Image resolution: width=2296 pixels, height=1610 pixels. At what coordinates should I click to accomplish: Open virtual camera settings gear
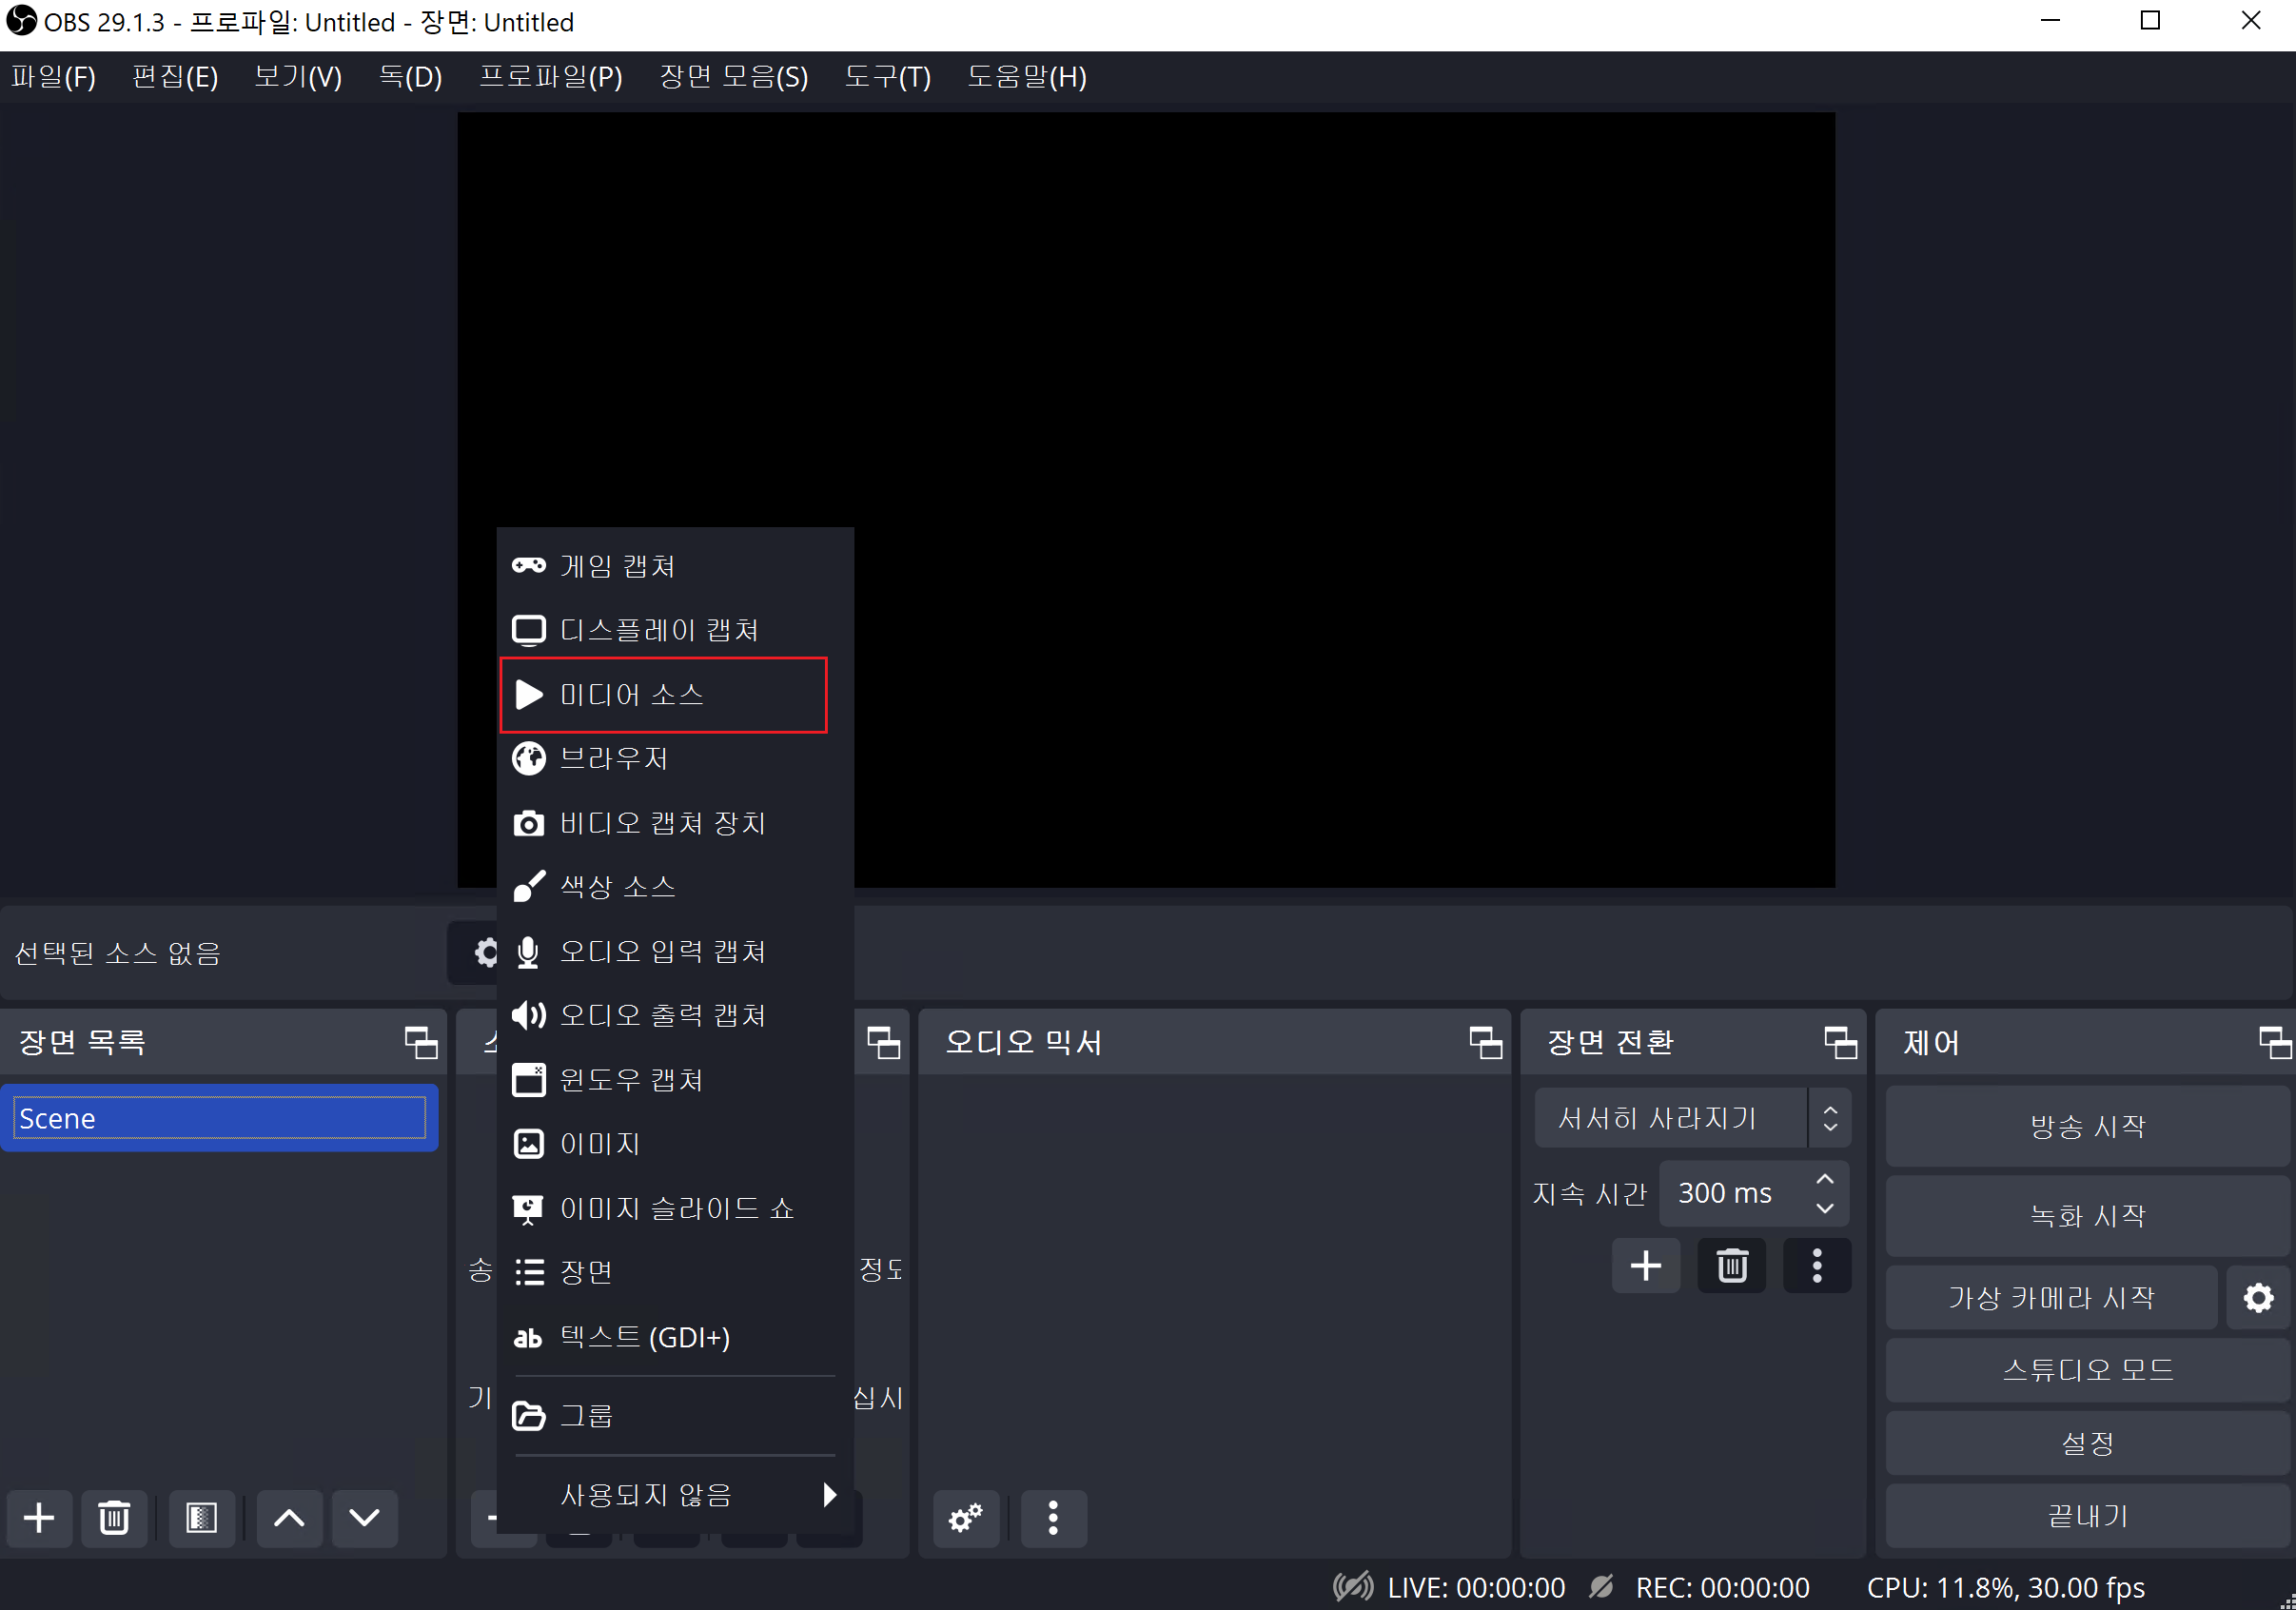coord(2258,1298)
